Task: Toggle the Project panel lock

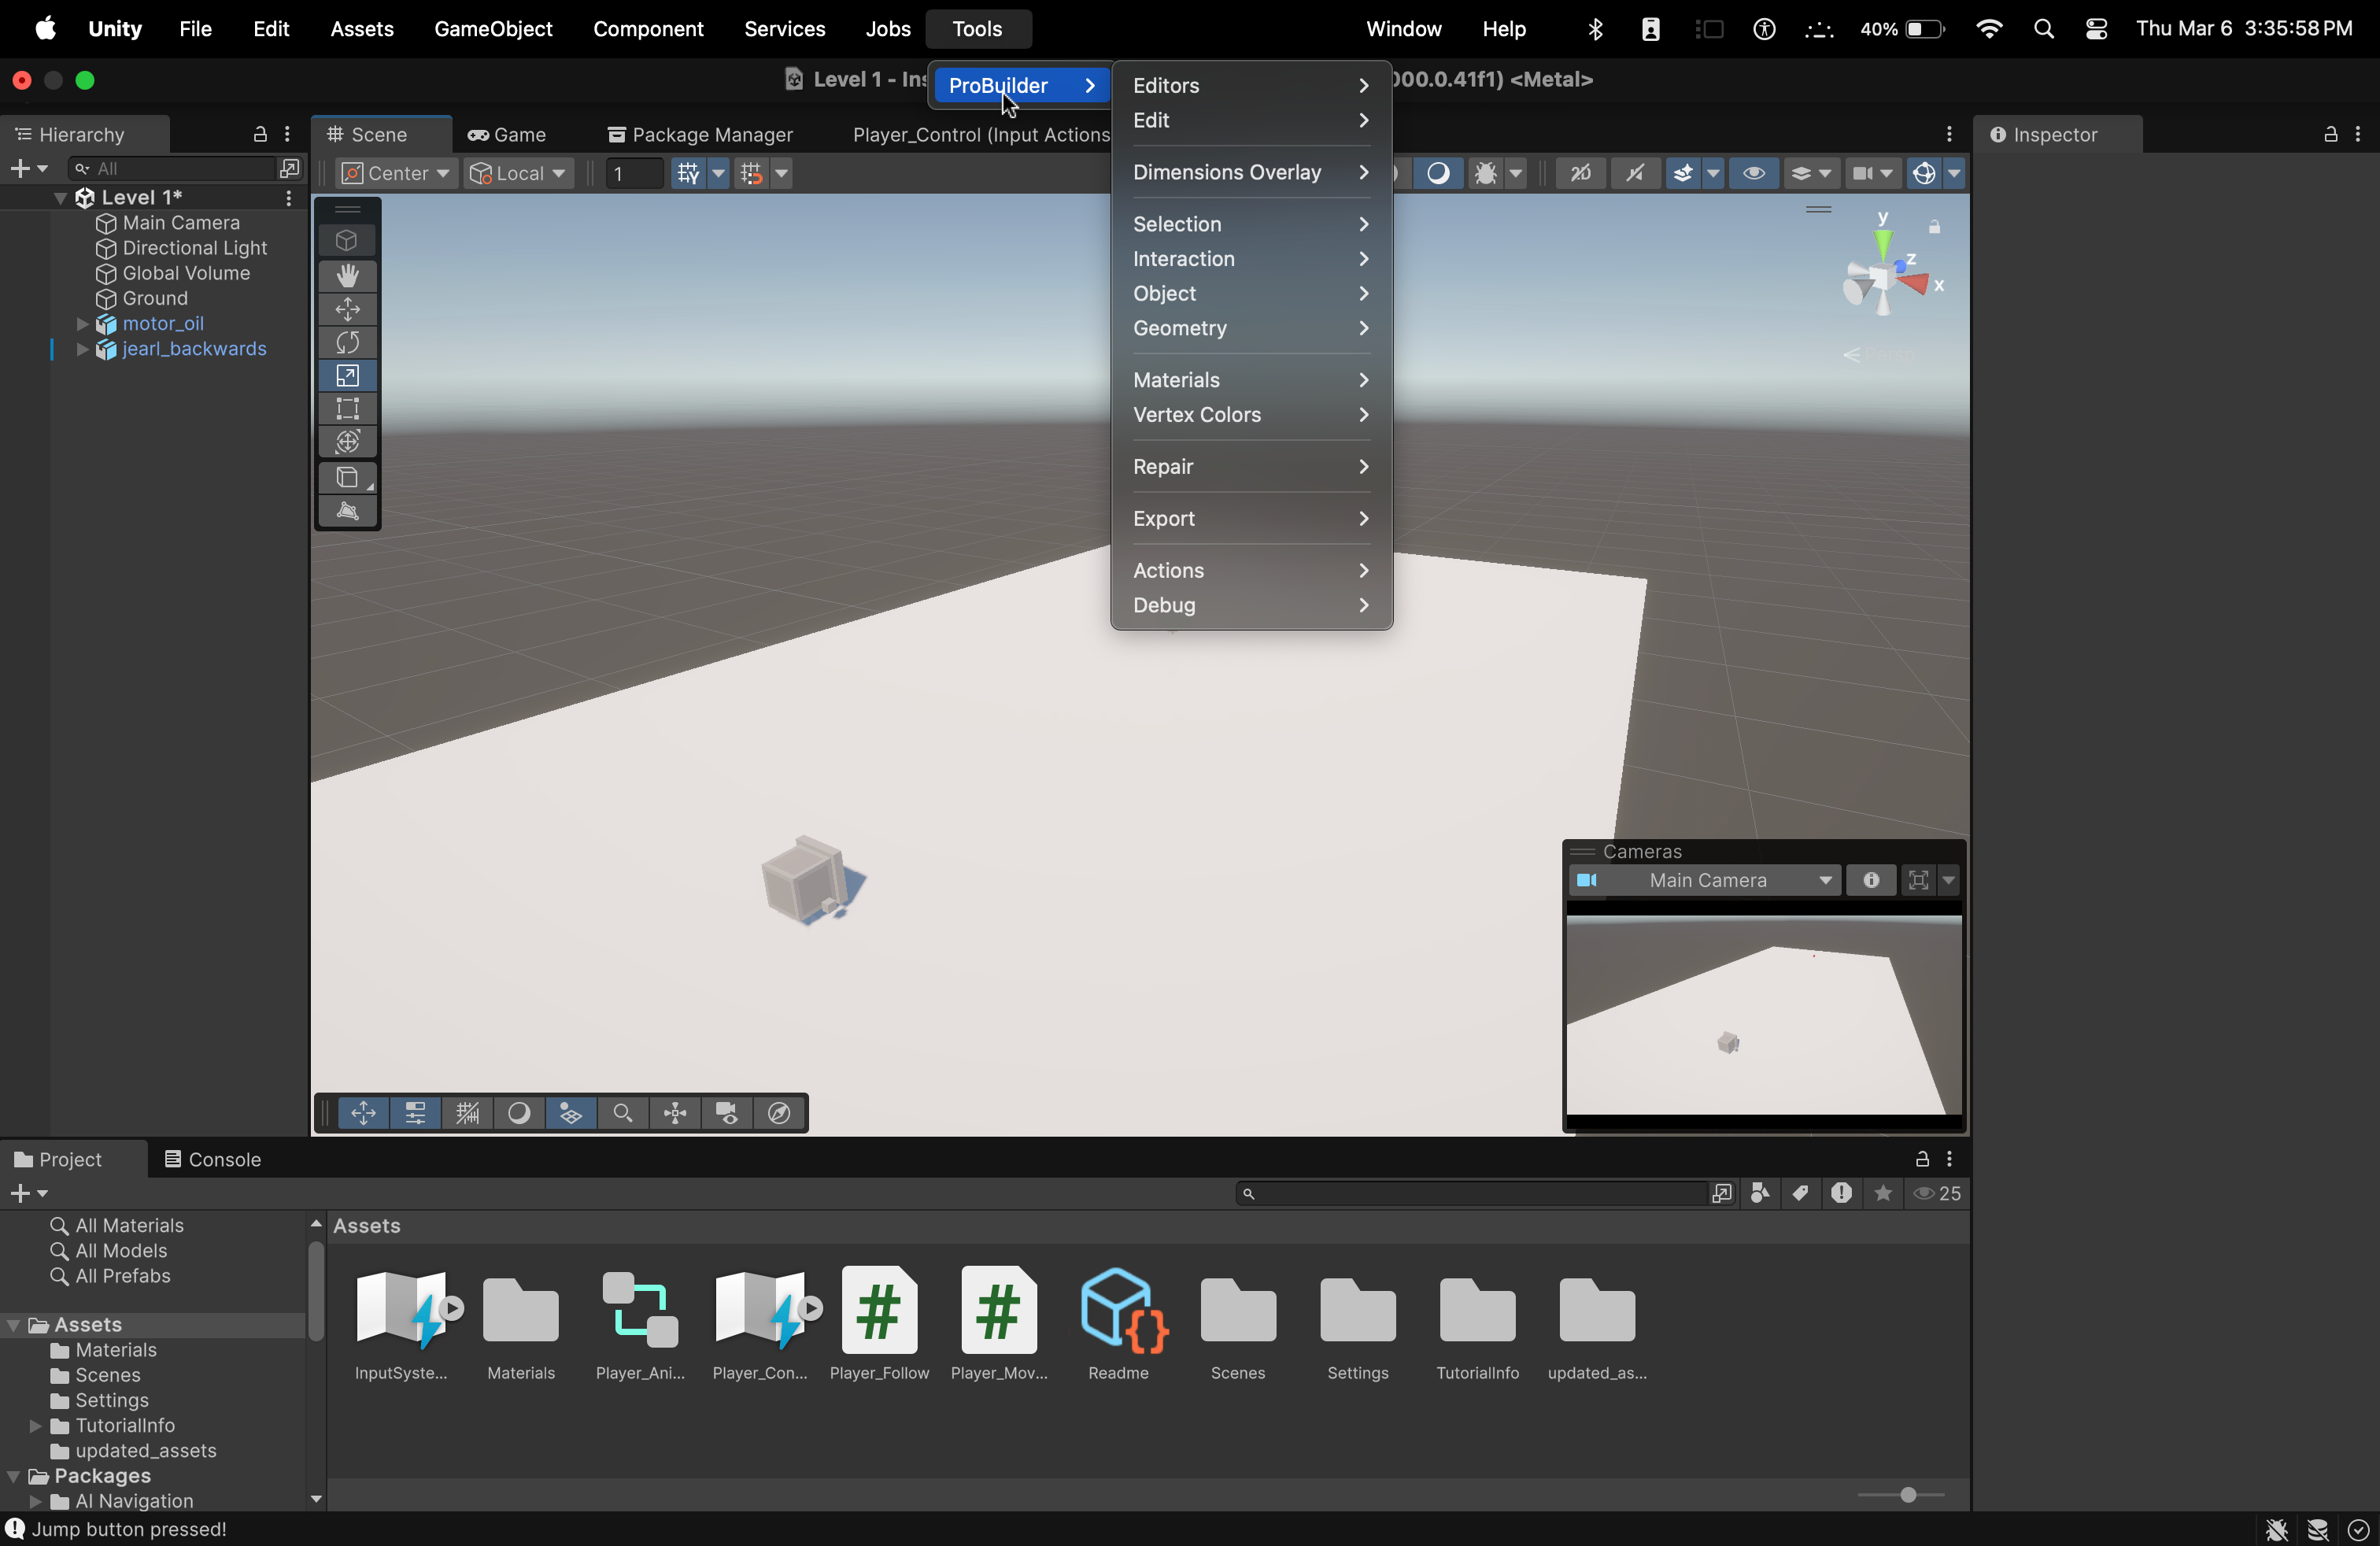Action: coord(1922,1159)
